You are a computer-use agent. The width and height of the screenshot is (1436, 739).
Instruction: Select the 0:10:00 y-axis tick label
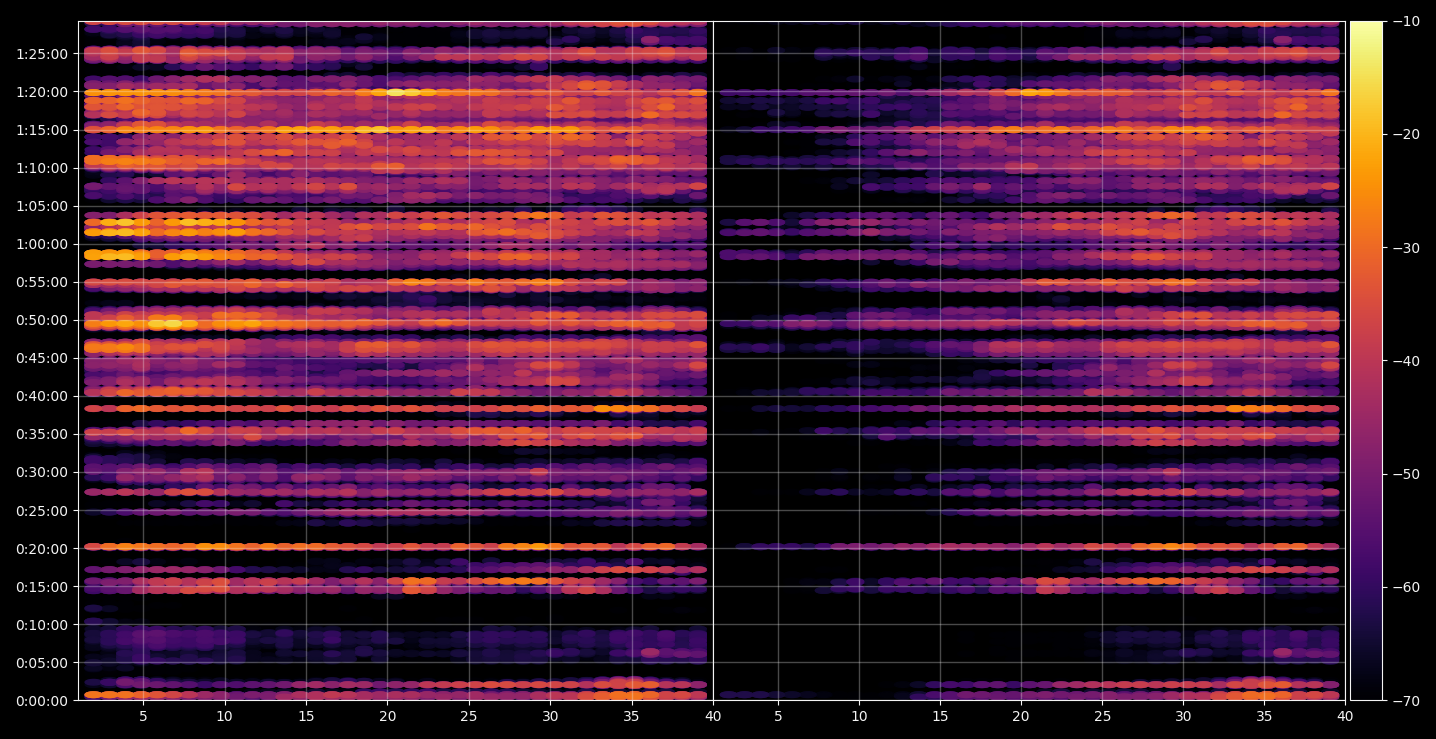pyautogui.click(x=42, y=625)
